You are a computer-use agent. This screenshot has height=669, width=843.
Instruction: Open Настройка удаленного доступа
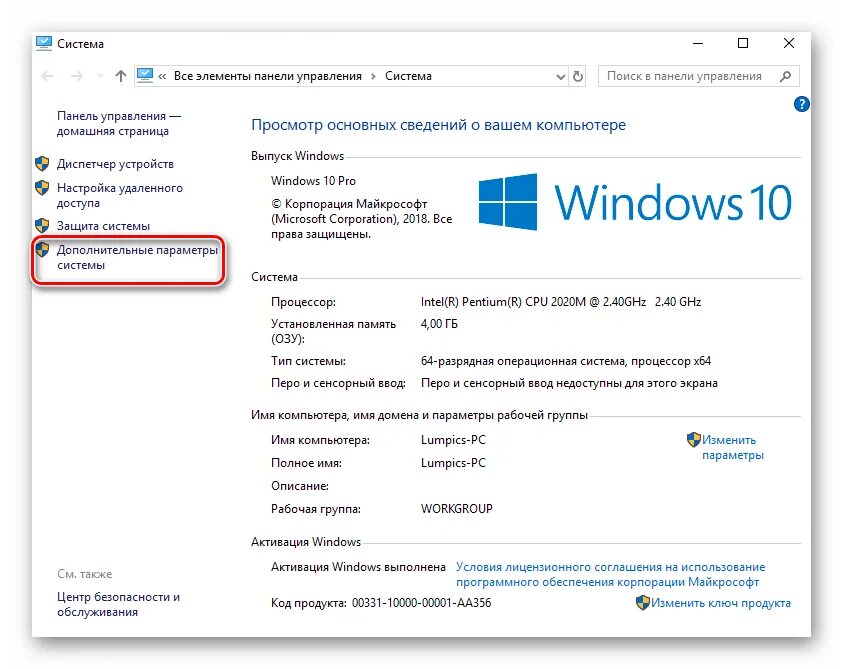click(x=119, y=195)
